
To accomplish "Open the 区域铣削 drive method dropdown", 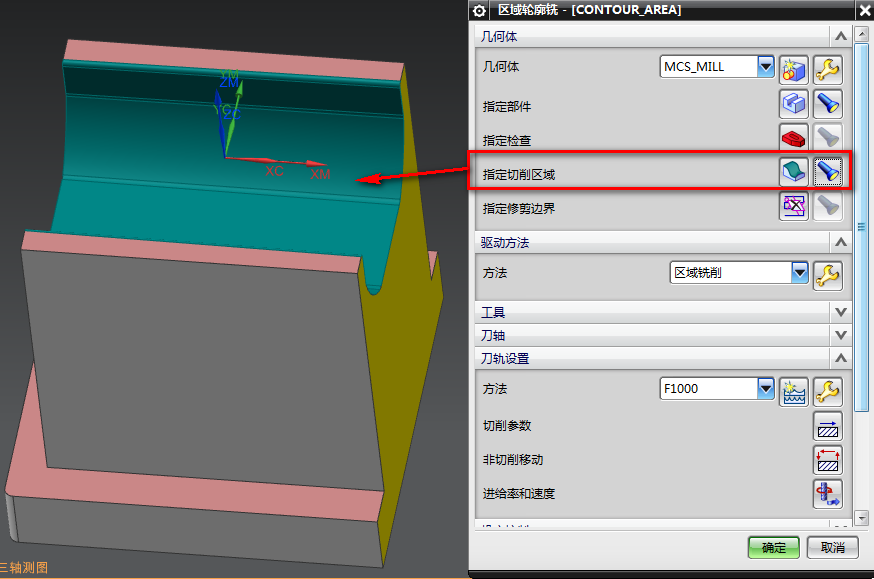I will 799,272.
